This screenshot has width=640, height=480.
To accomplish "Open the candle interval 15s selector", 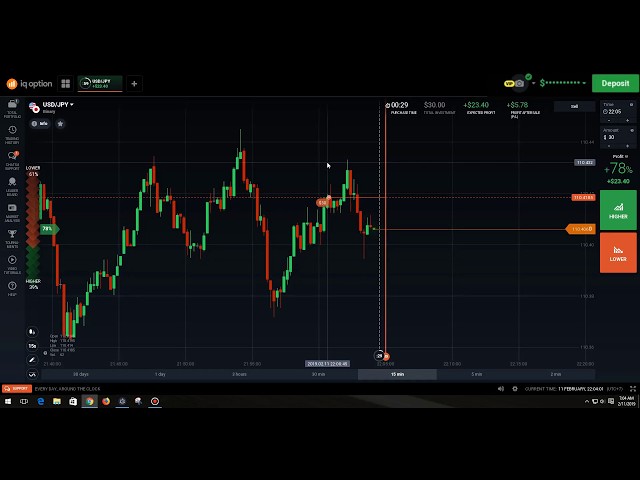I will 32,346.
